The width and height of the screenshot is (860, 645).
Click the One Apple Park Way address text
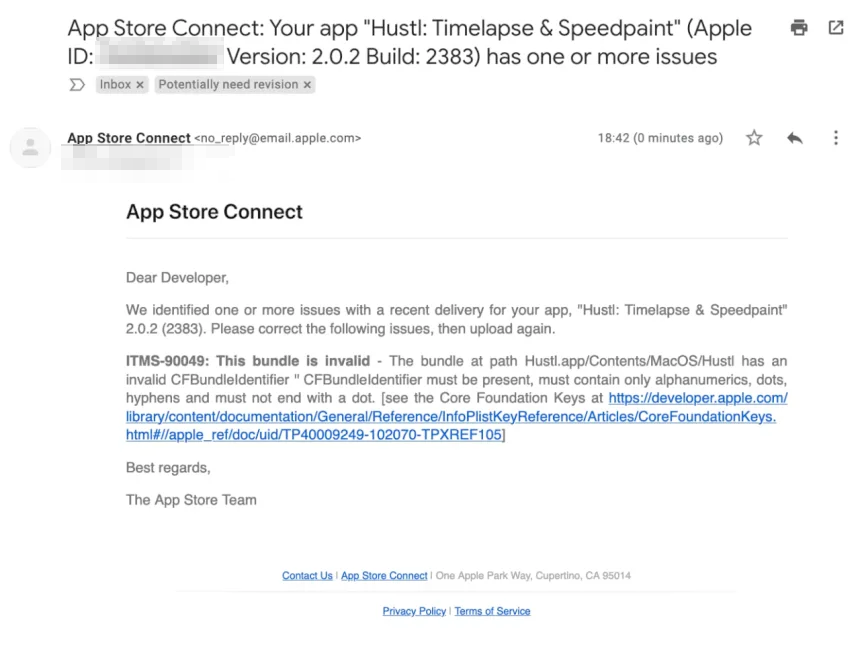pos(533,575)
